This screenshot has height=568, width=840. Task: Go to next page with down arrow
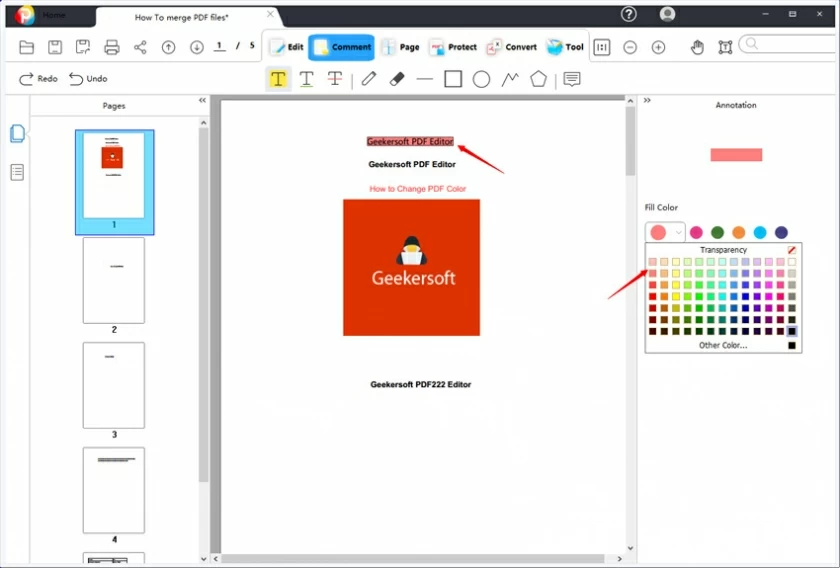point(197,47)
